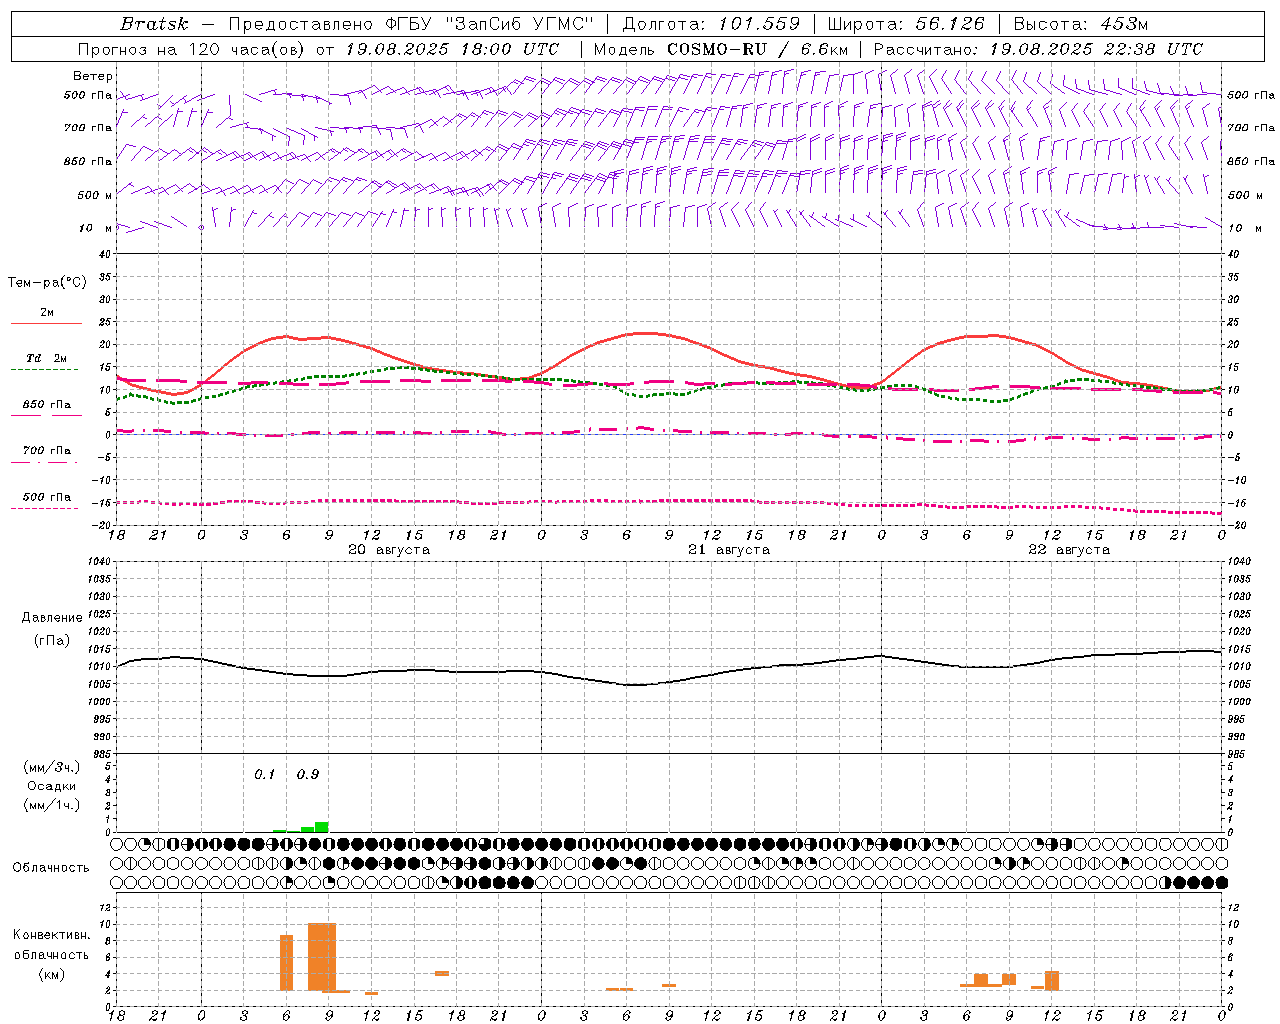Click the isolated orange convective bar at 4 km on 20 августа
Viewport: 1280px width, 1024px height.
point(442,973)
